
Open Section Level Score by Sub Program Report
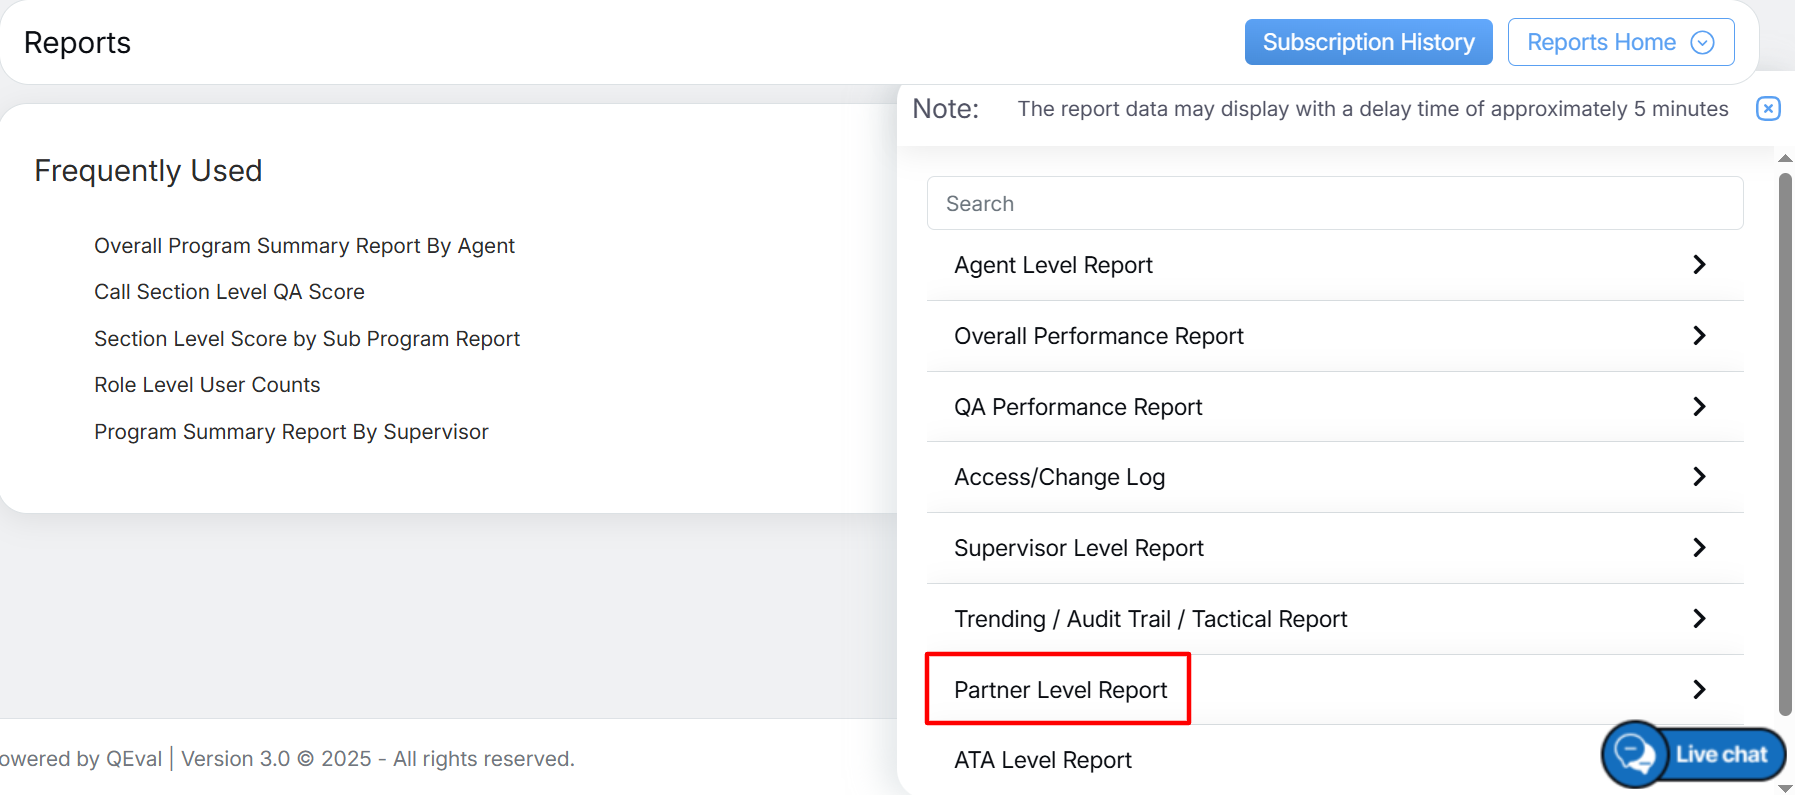point(307,339)
